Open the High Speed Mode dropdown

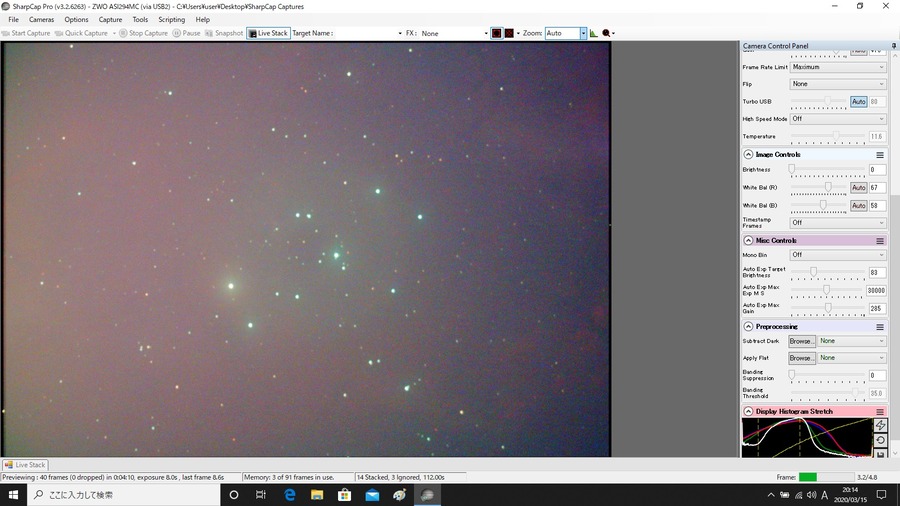(838, 119)
